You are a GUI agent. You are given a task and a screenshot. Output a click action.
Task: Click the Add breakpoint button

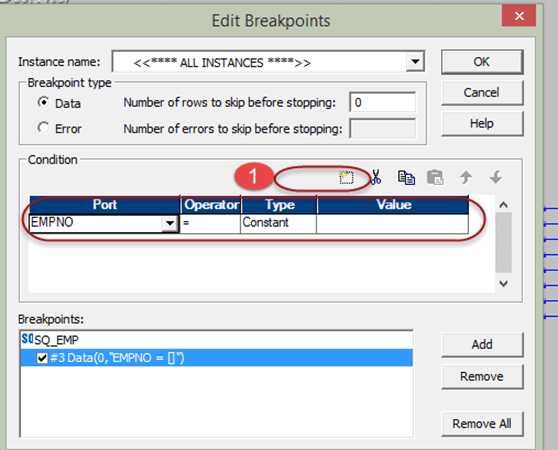(482, 345)
